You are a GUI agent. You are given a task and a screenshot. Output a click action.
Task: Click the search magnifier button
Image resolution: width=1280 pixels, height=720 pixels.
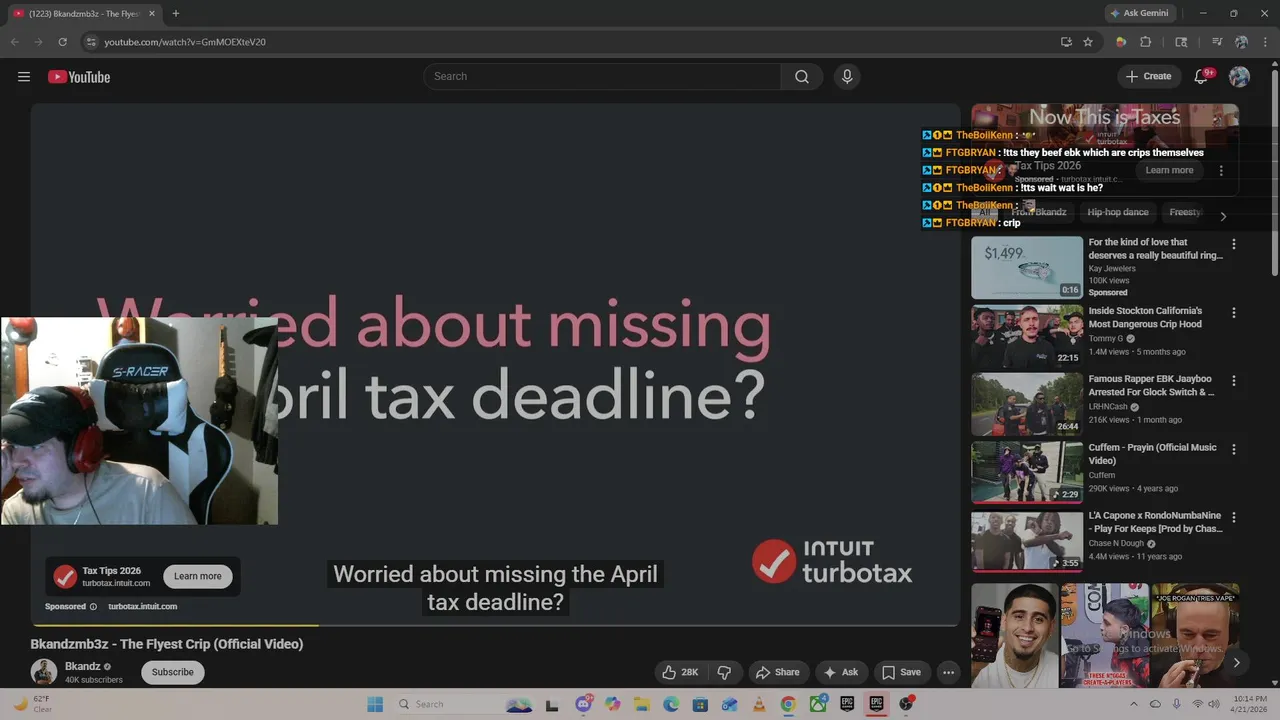[802, 77]
